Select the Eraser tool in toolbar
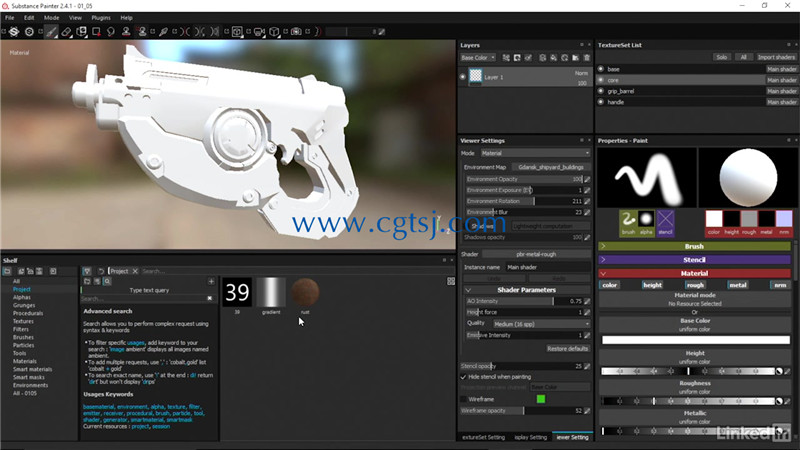Viewport: 800px width, 450px height. point(66,32)
